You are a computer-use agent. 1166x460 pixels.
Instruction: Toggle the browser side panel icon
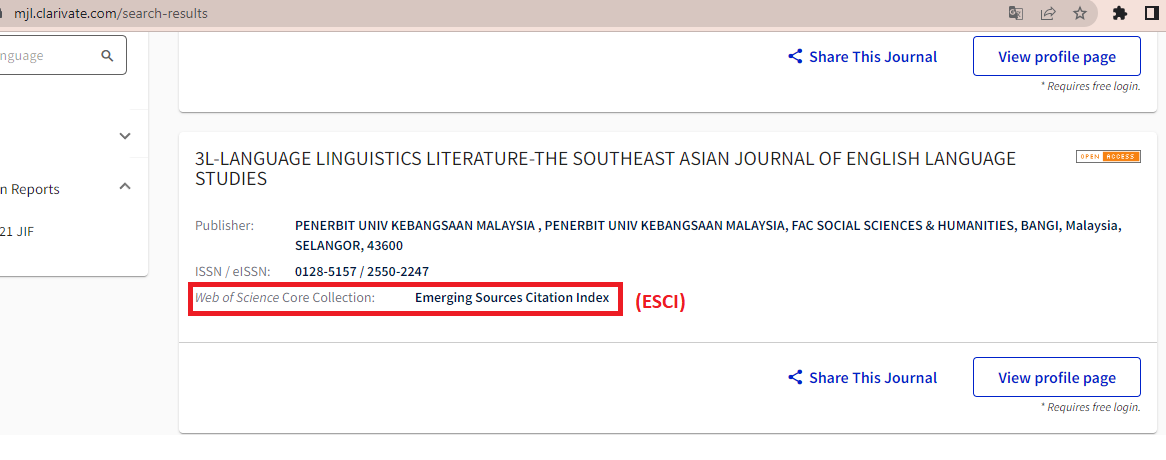click(x=1152, y=13)
